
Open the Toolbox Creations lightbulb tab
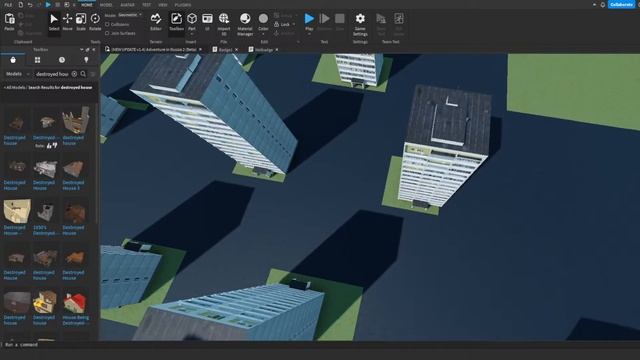86,60
